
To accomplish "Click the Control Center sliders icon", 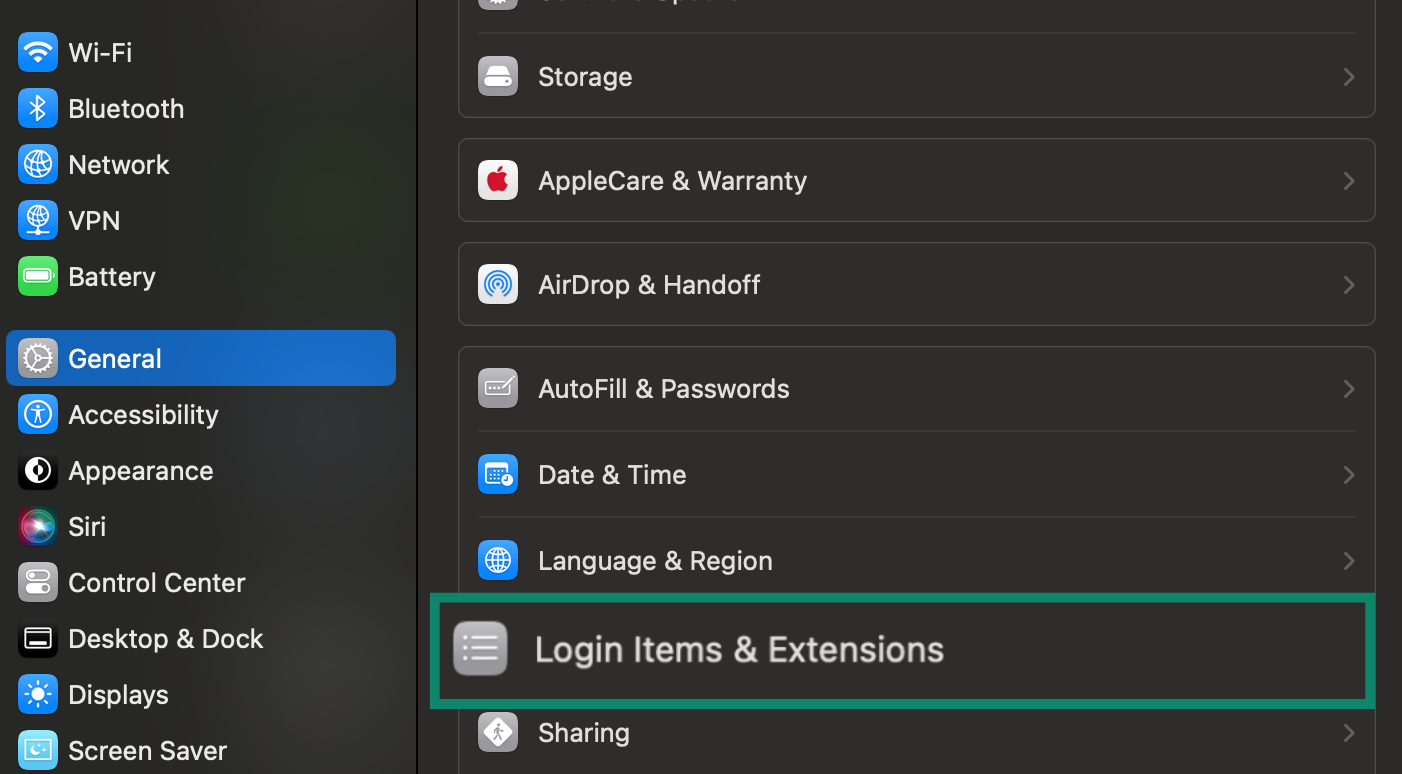I will coord(37,582).
